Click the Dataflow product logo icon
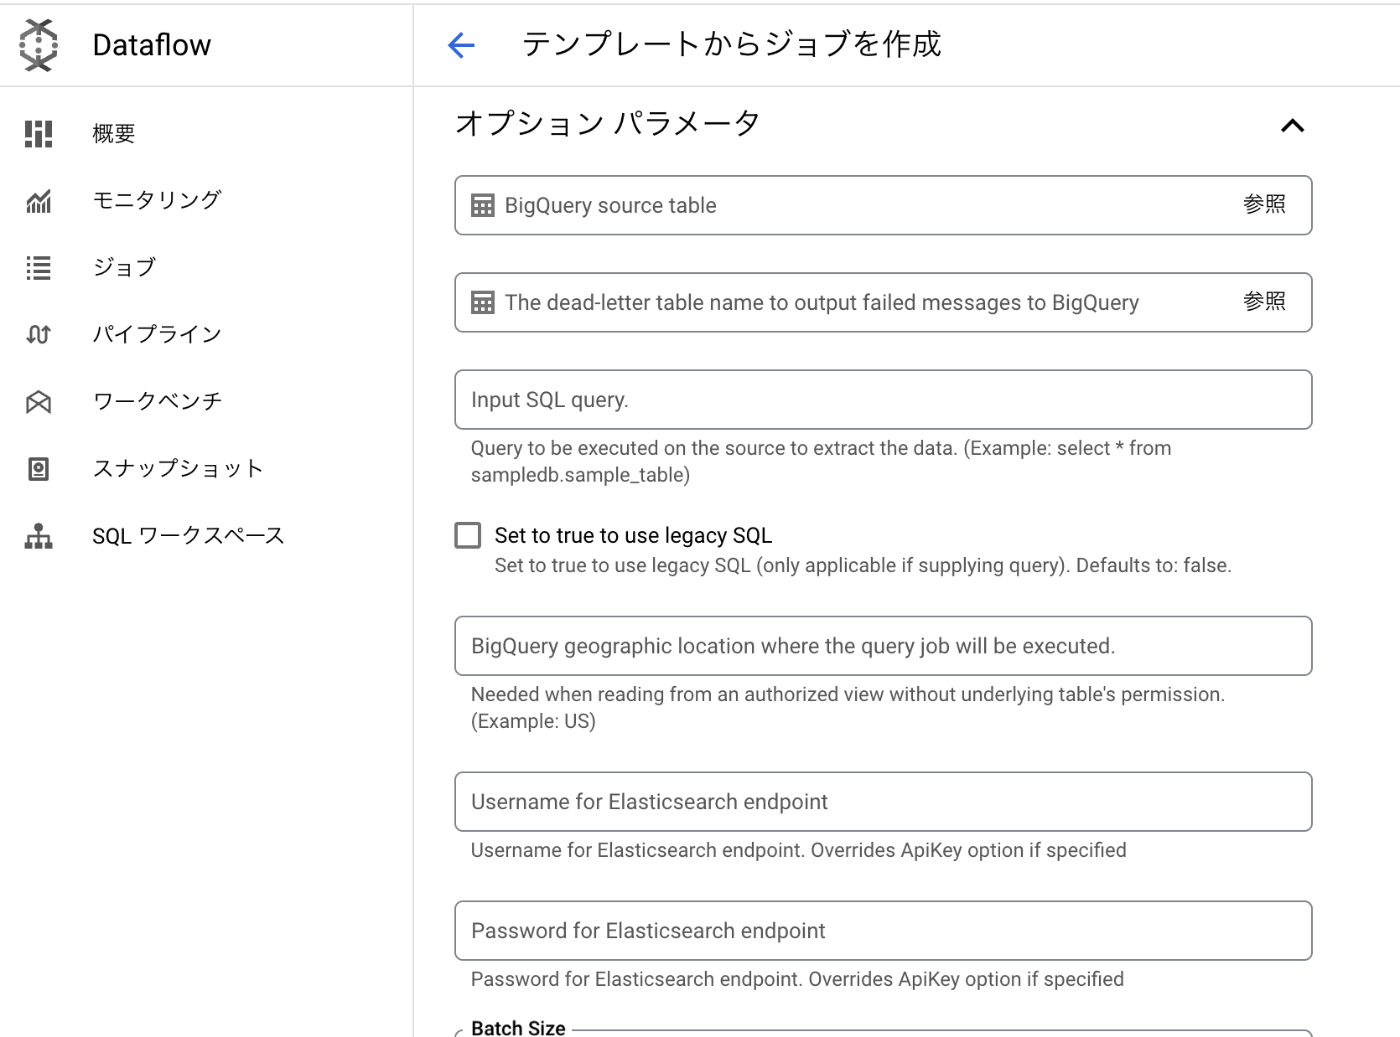Screen dimensions: 1400x1037 coord(38,45)
